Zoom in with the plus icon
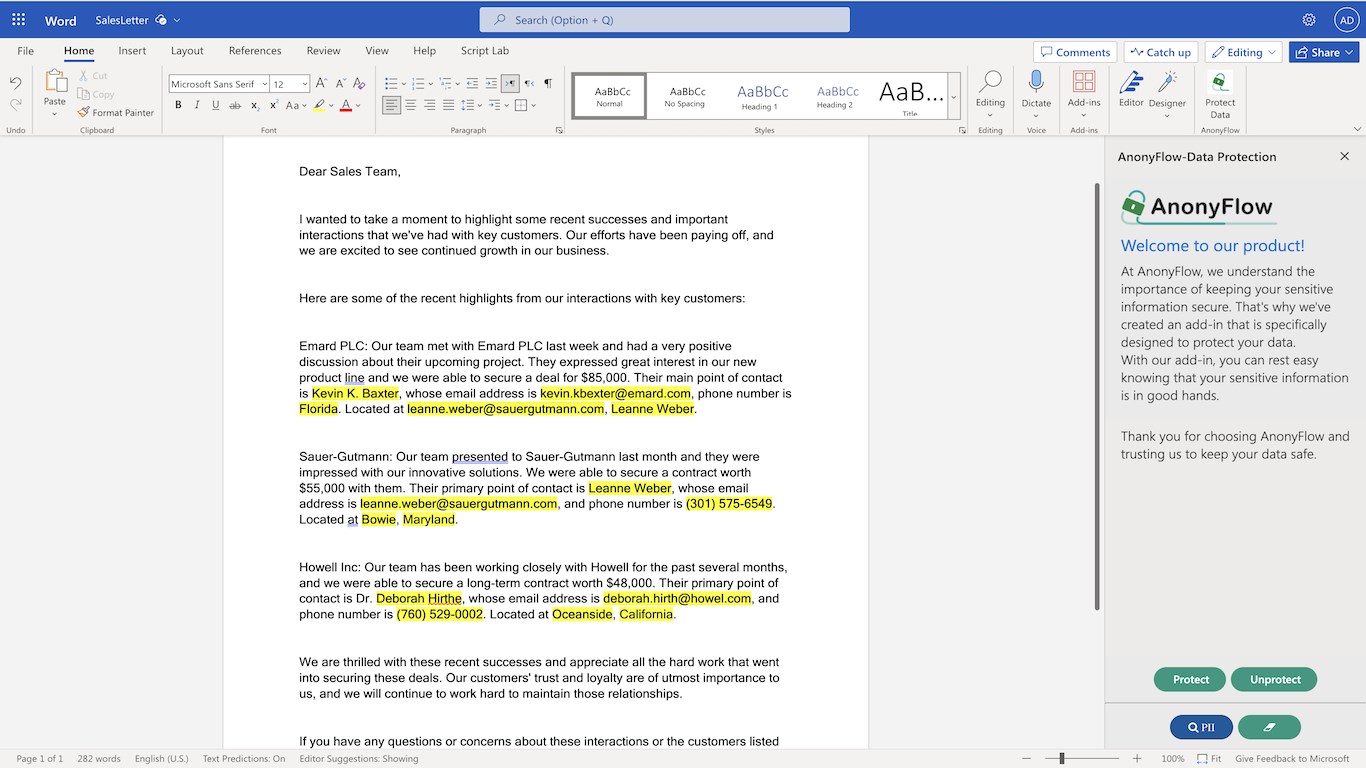Image resolution: width=1366 pixels, height=768 pixels. [x=1137, y=759]
